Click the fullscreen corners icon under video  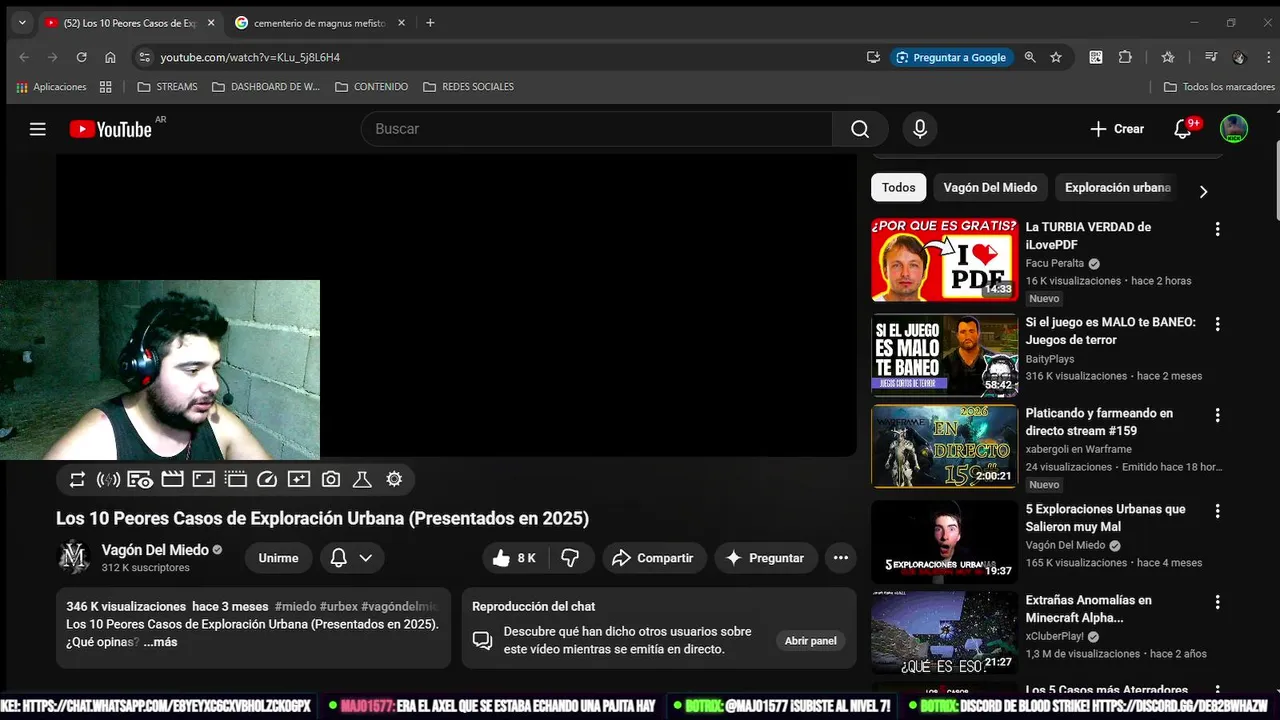[204, 480]
